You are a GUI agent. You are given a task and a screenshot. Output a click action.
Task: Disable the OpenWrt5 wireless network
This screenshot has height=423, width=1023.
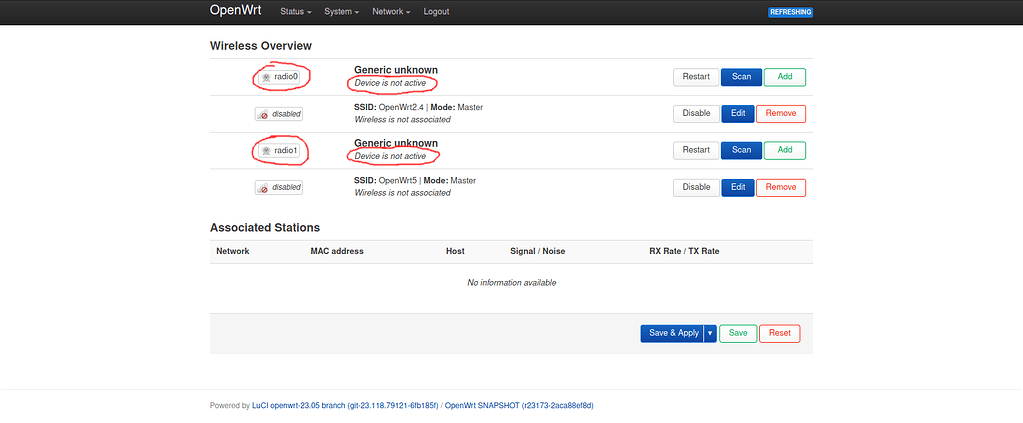coord(696,187)
